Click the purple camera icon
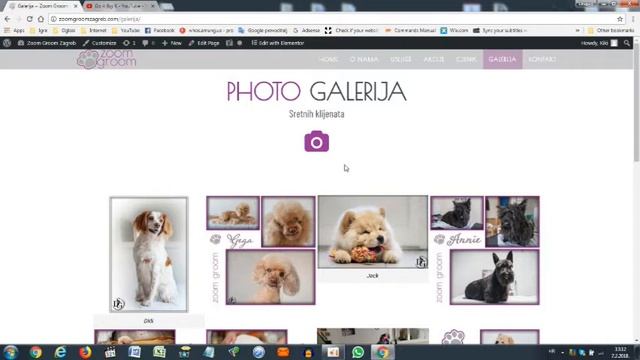The width and height of the screenshot is (640, 360). (317, 141)
